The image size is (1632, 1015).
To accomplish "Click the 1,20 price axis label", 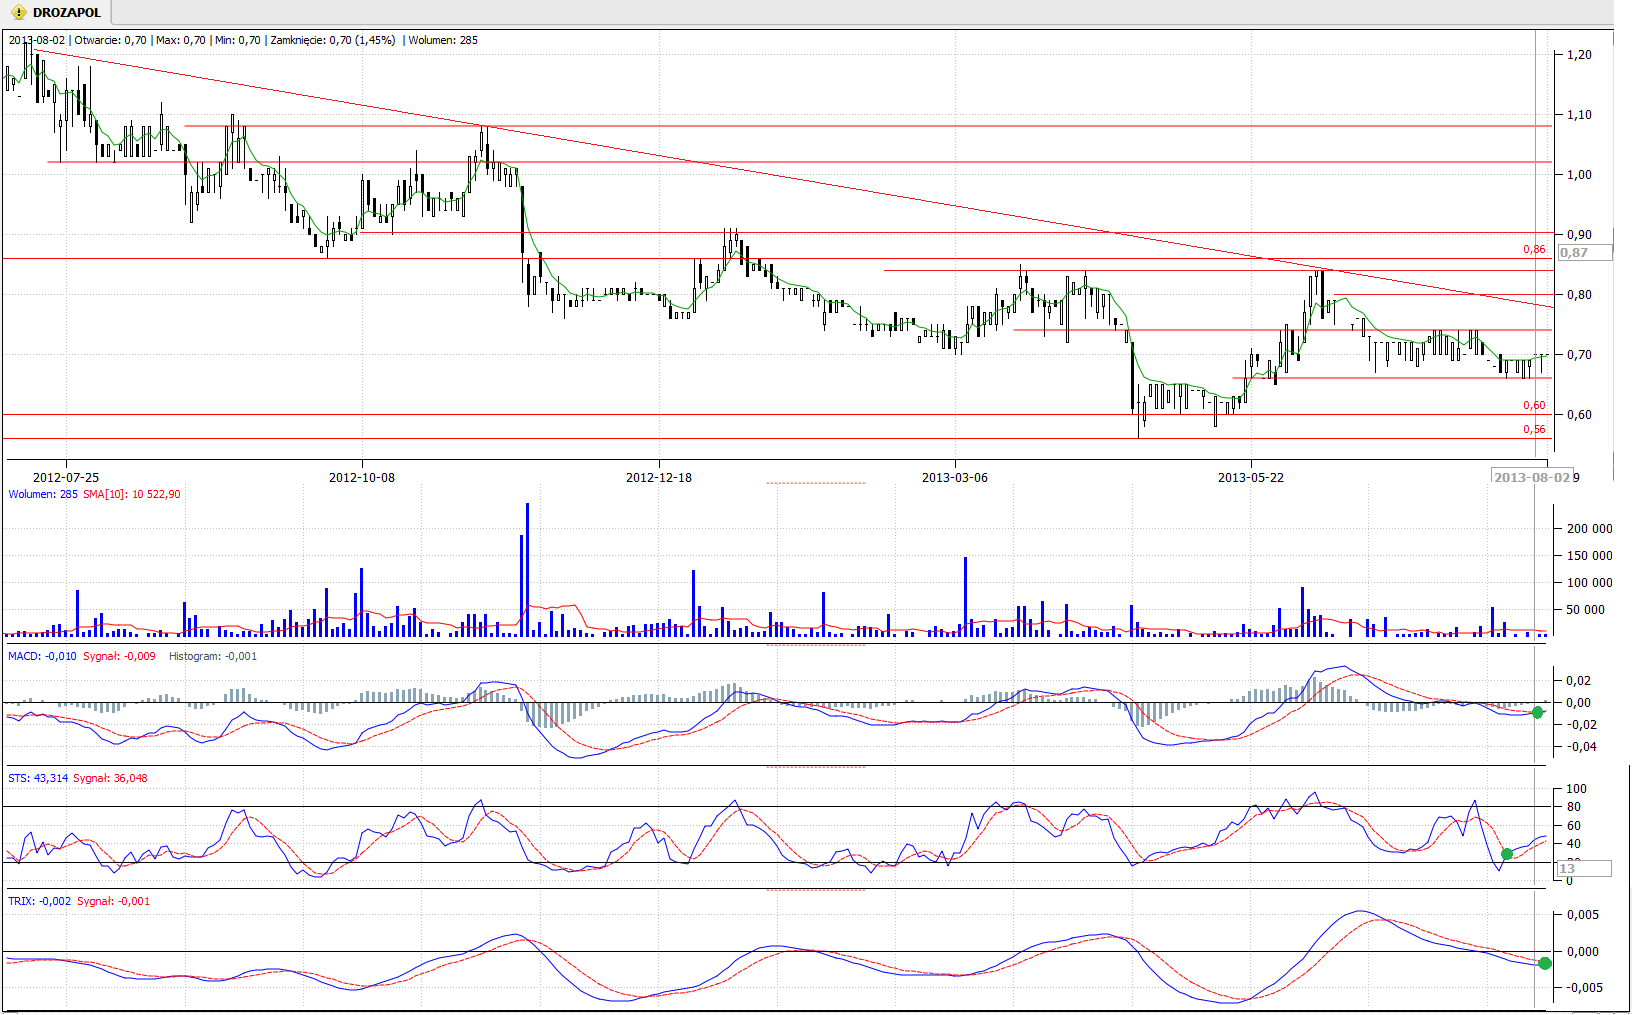I will [1580, 55].
